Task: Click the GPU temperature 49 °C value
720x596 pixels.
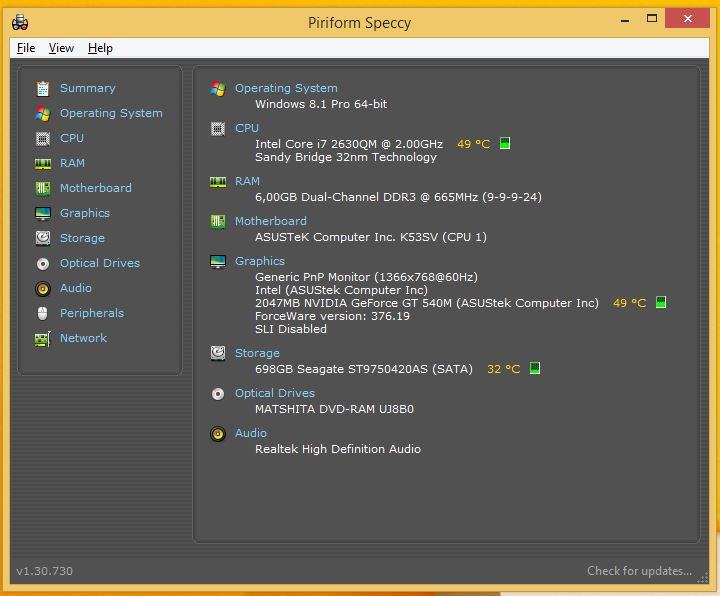Action: tap(630, 303)
